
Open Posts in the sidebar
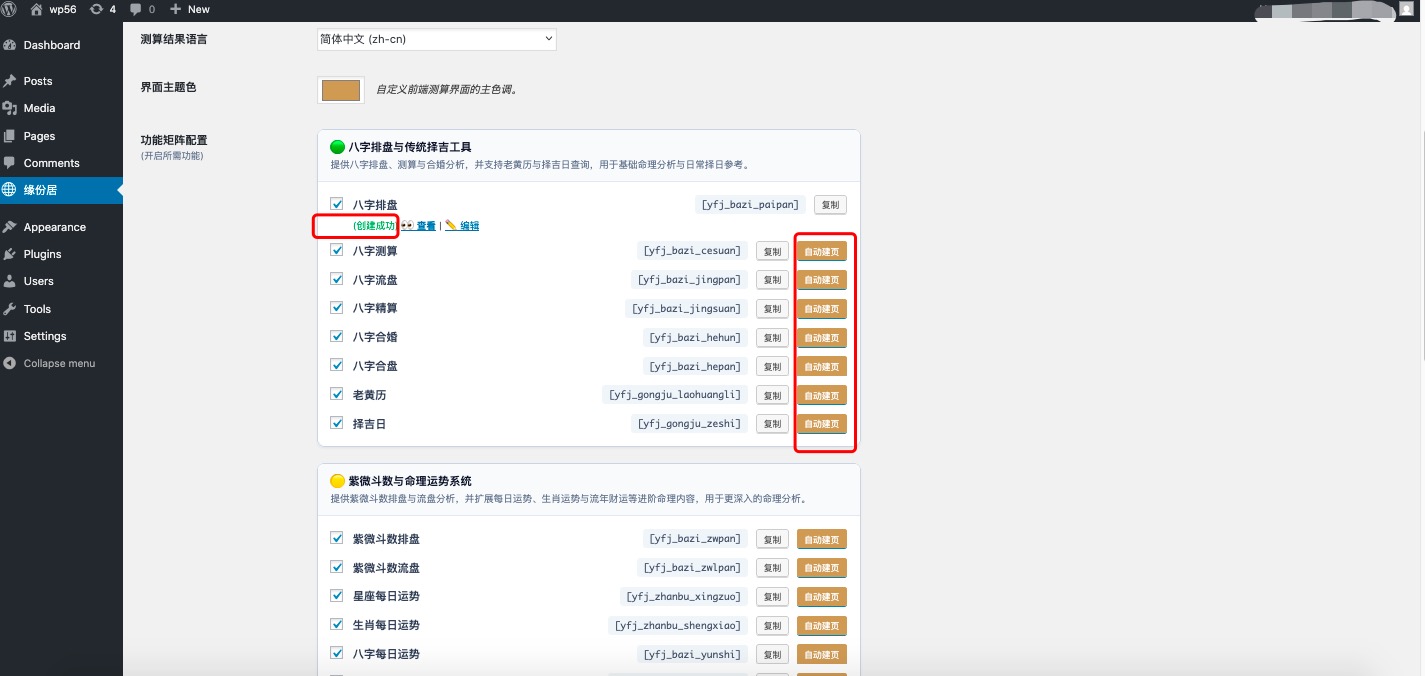pyautogui.click(x=61, y=81)
